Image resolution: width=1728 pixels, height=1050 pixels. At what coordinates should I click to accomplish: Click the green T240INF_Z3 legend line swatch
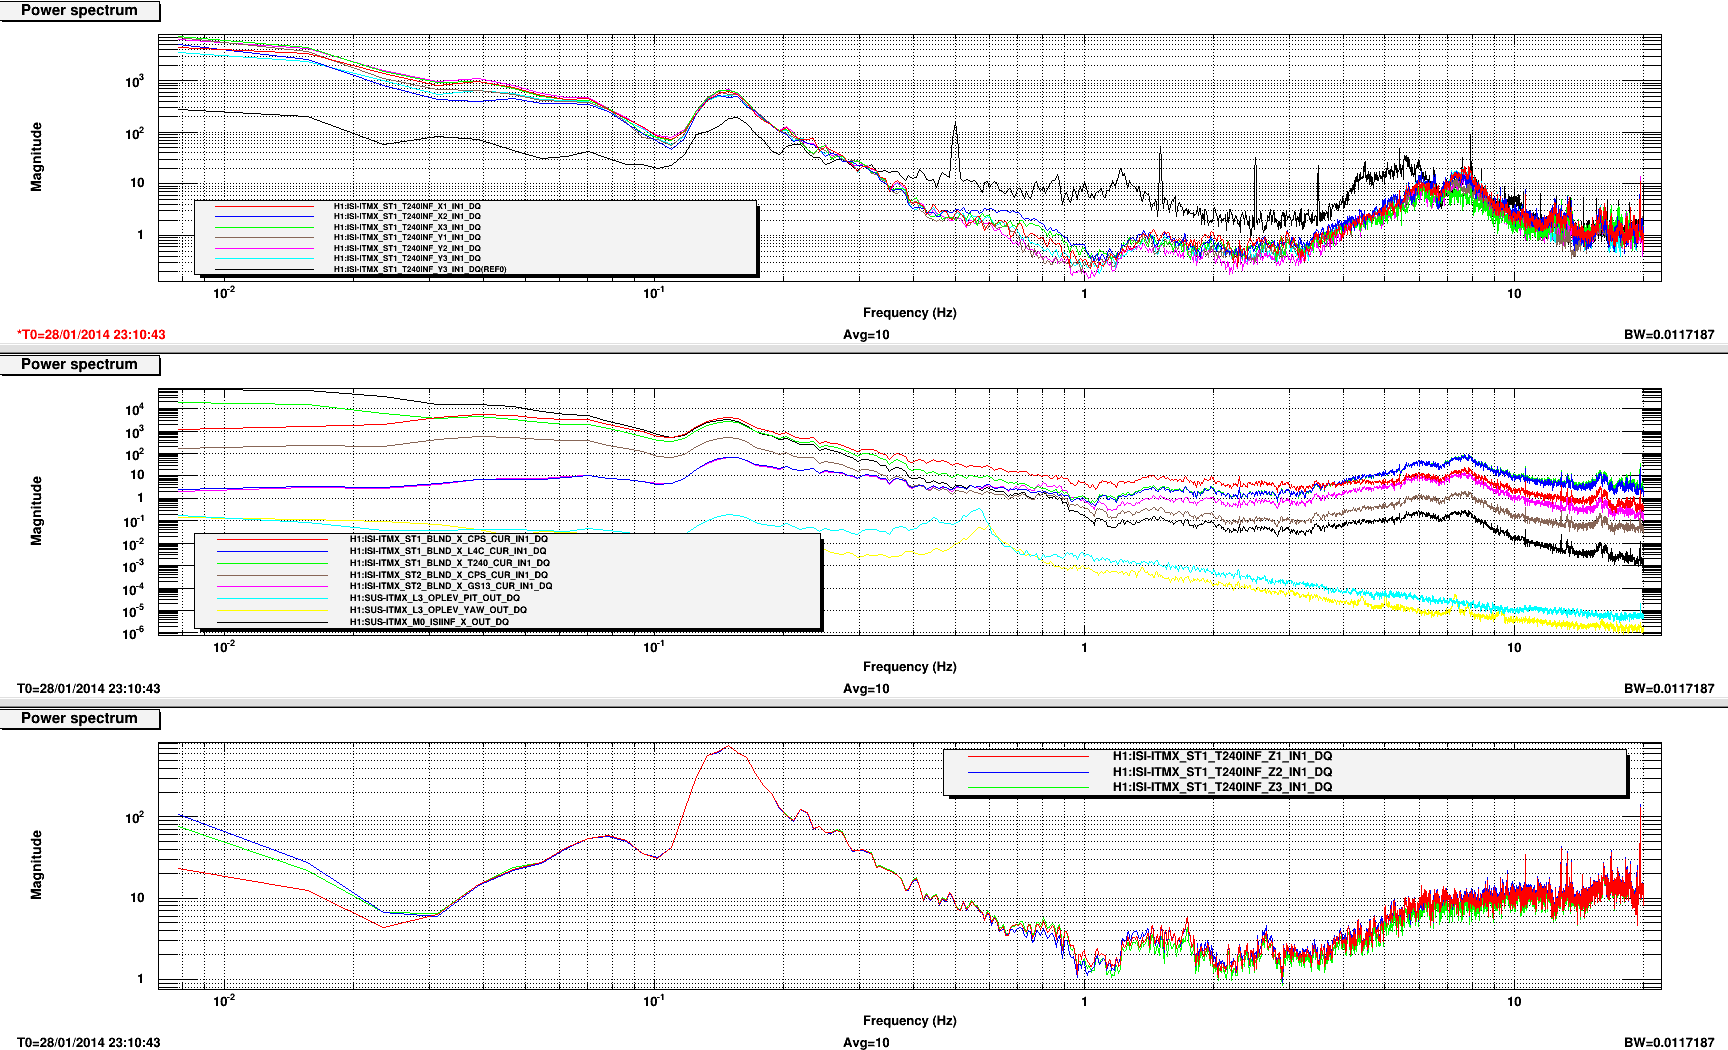coord(1028,787)
